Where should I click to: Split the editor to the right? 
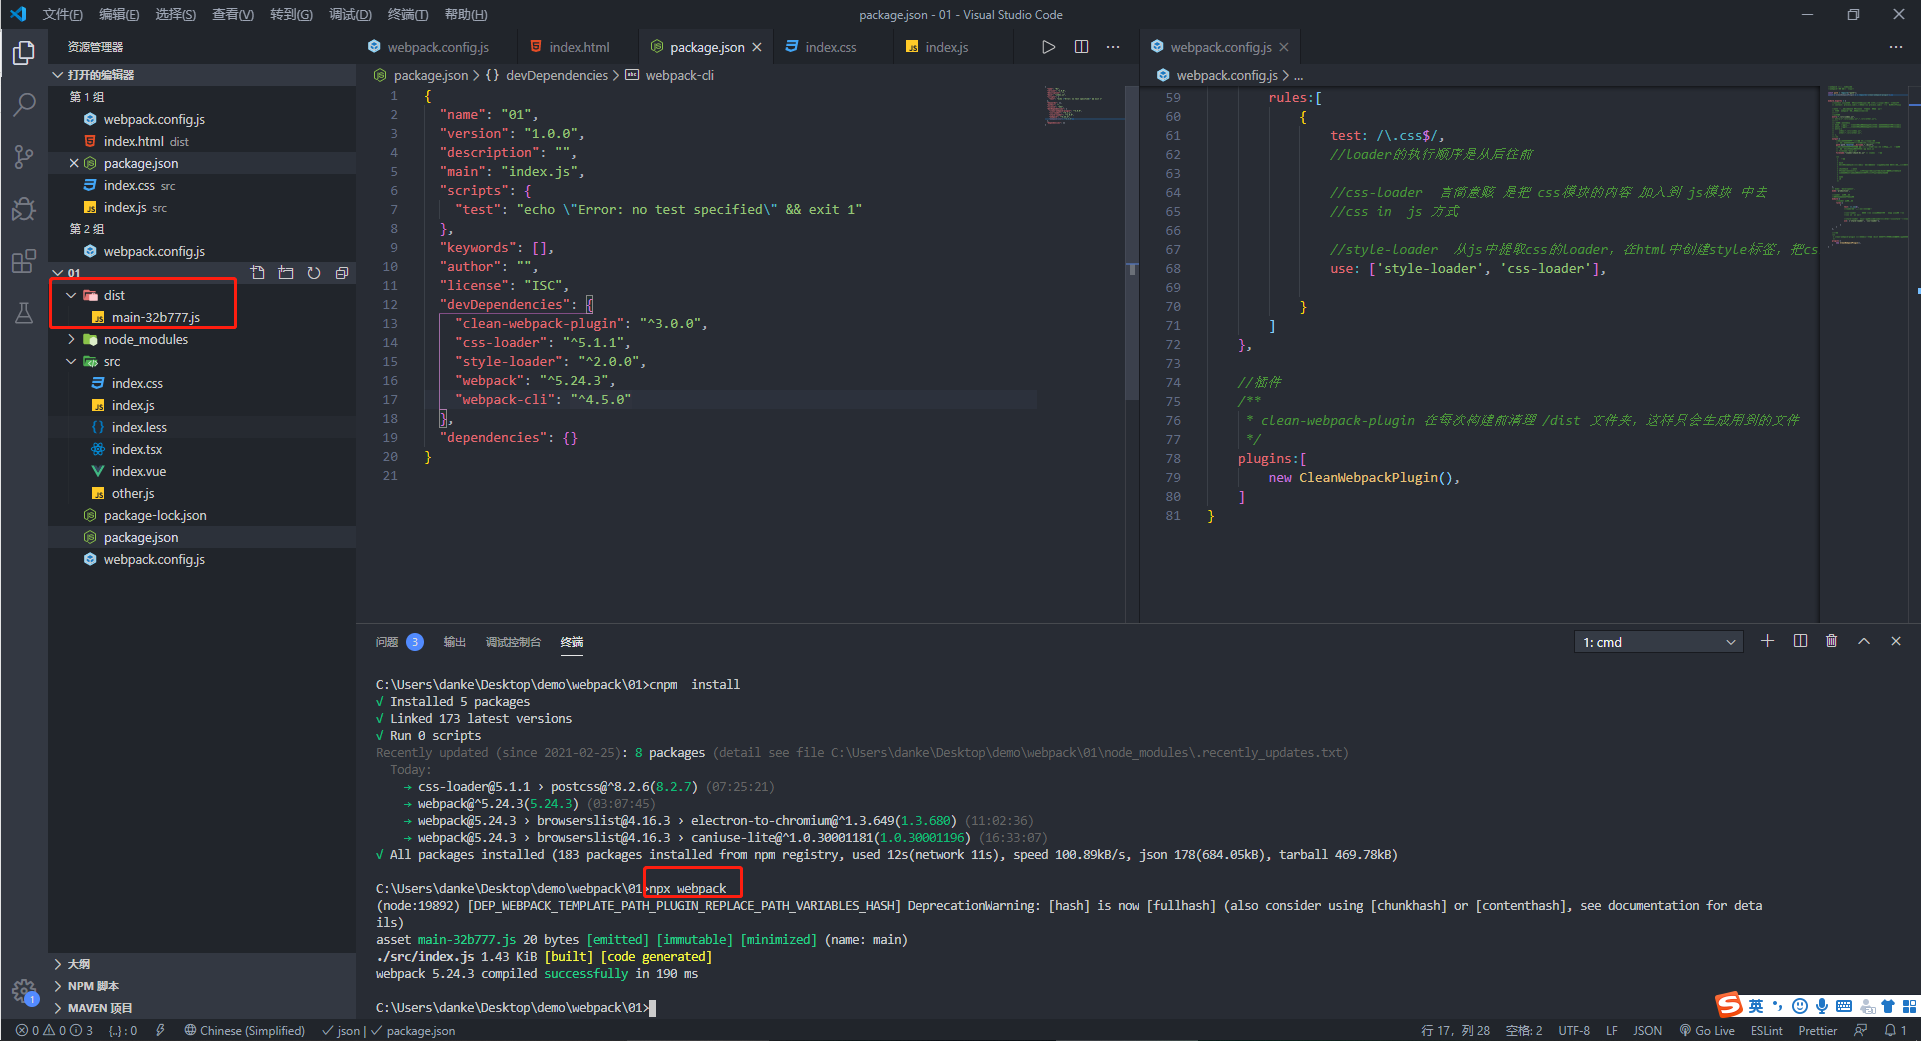pos(1081,47)
